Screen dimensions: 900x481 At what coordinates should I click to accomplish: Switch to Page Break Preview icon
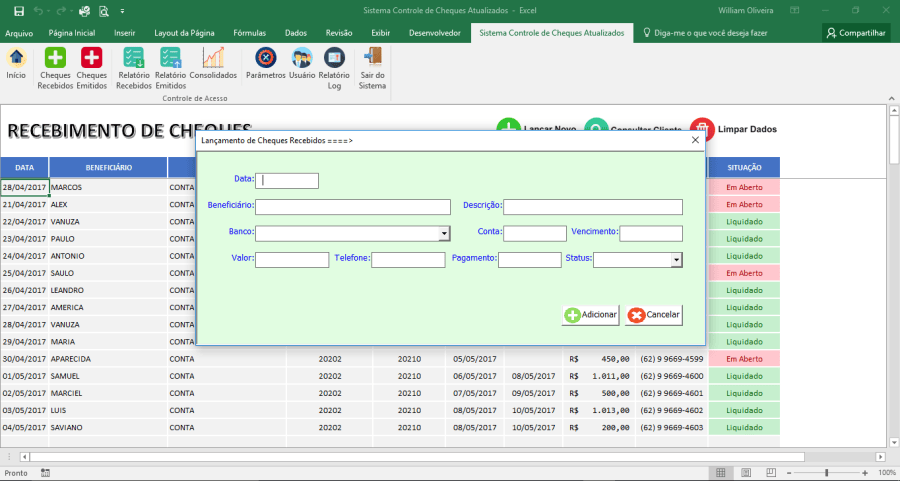click(771, 472)
